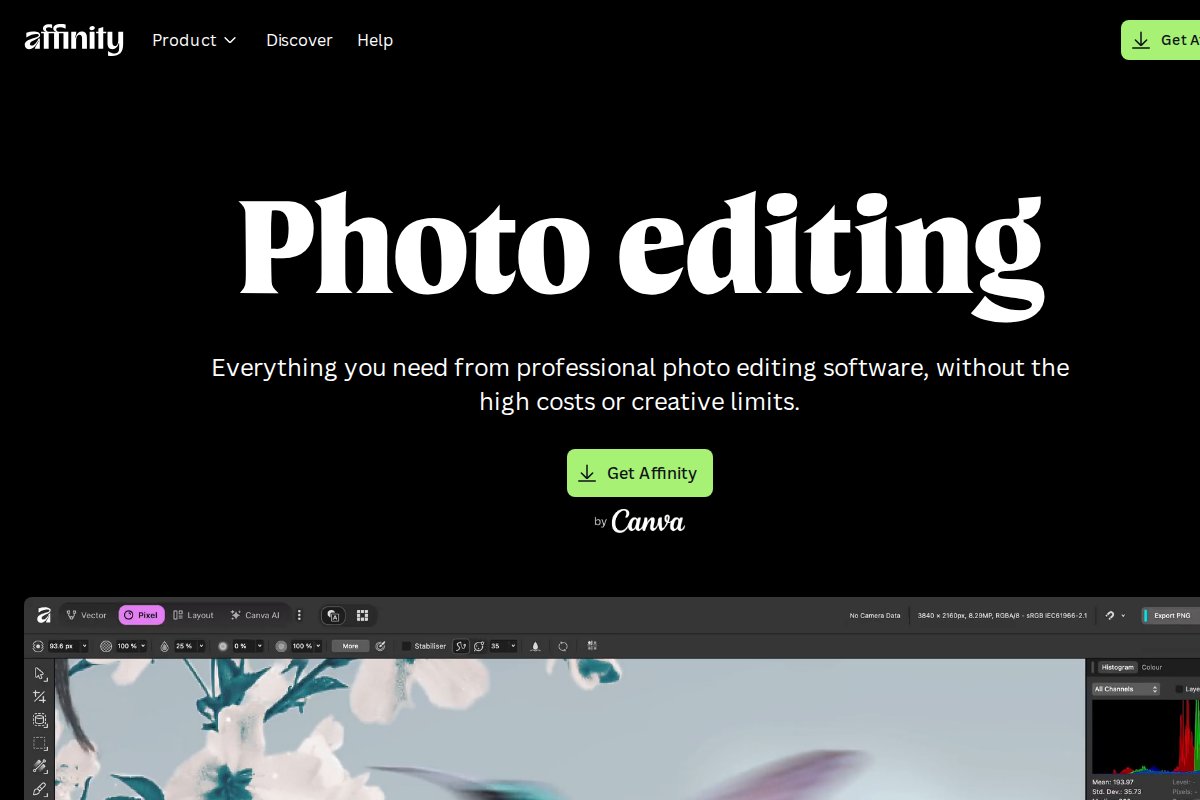Select the Crop tool in left toolbar
Image resolution: width=1200 pixels, height=800 pixels.
(x=40, y=696)
